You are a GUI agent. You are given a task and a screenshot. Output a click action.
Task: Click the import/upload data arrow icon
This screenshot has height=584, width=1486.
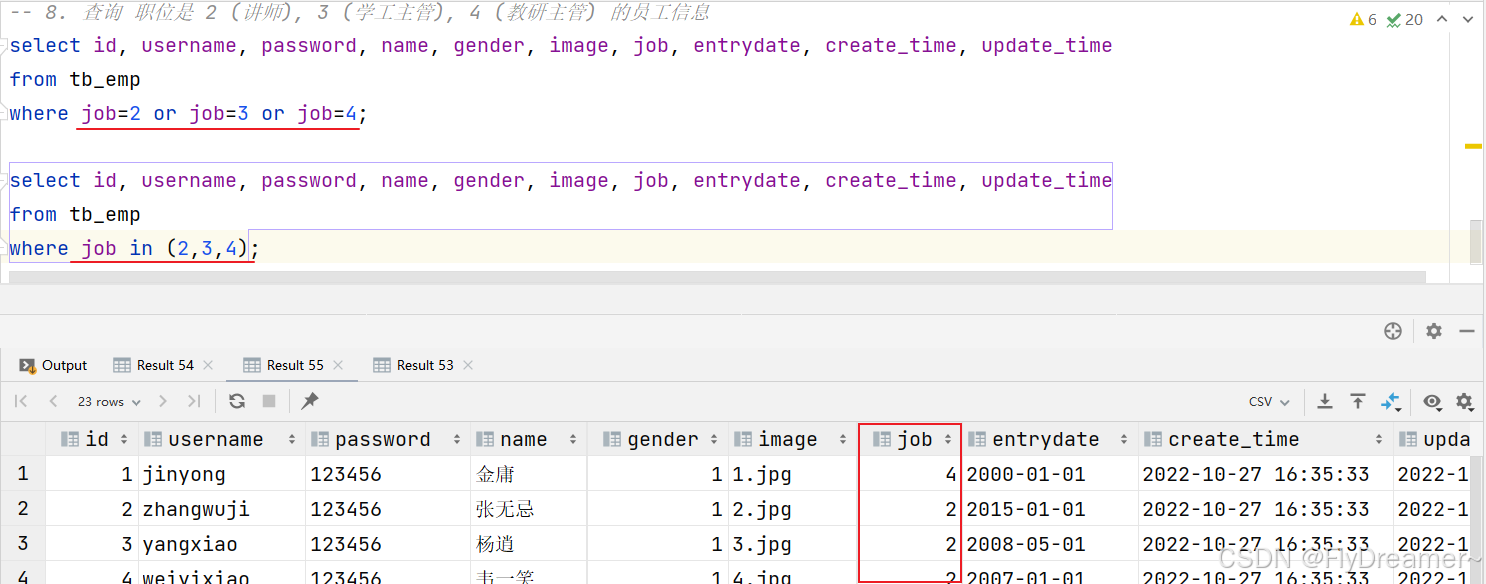1358,401
